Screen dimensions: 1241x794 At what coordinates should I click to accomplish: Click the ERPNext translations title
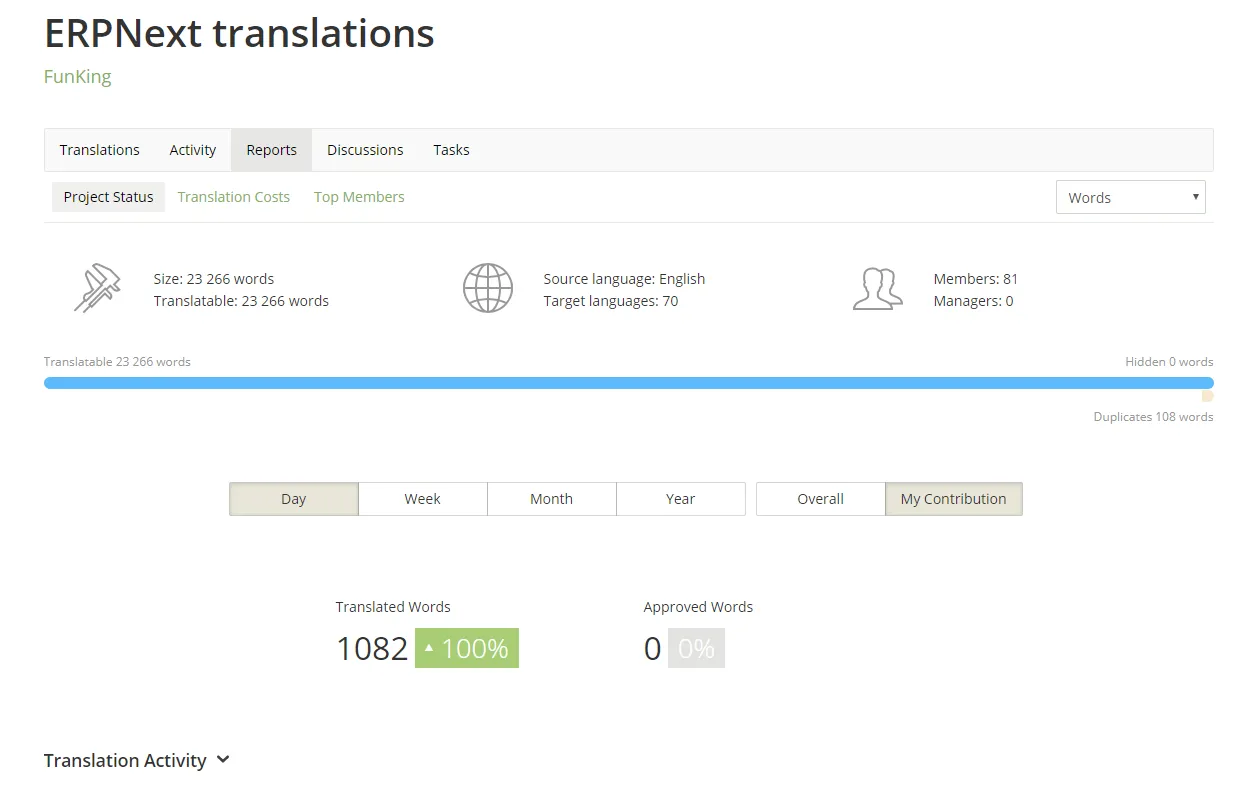(x=239, y=33)
